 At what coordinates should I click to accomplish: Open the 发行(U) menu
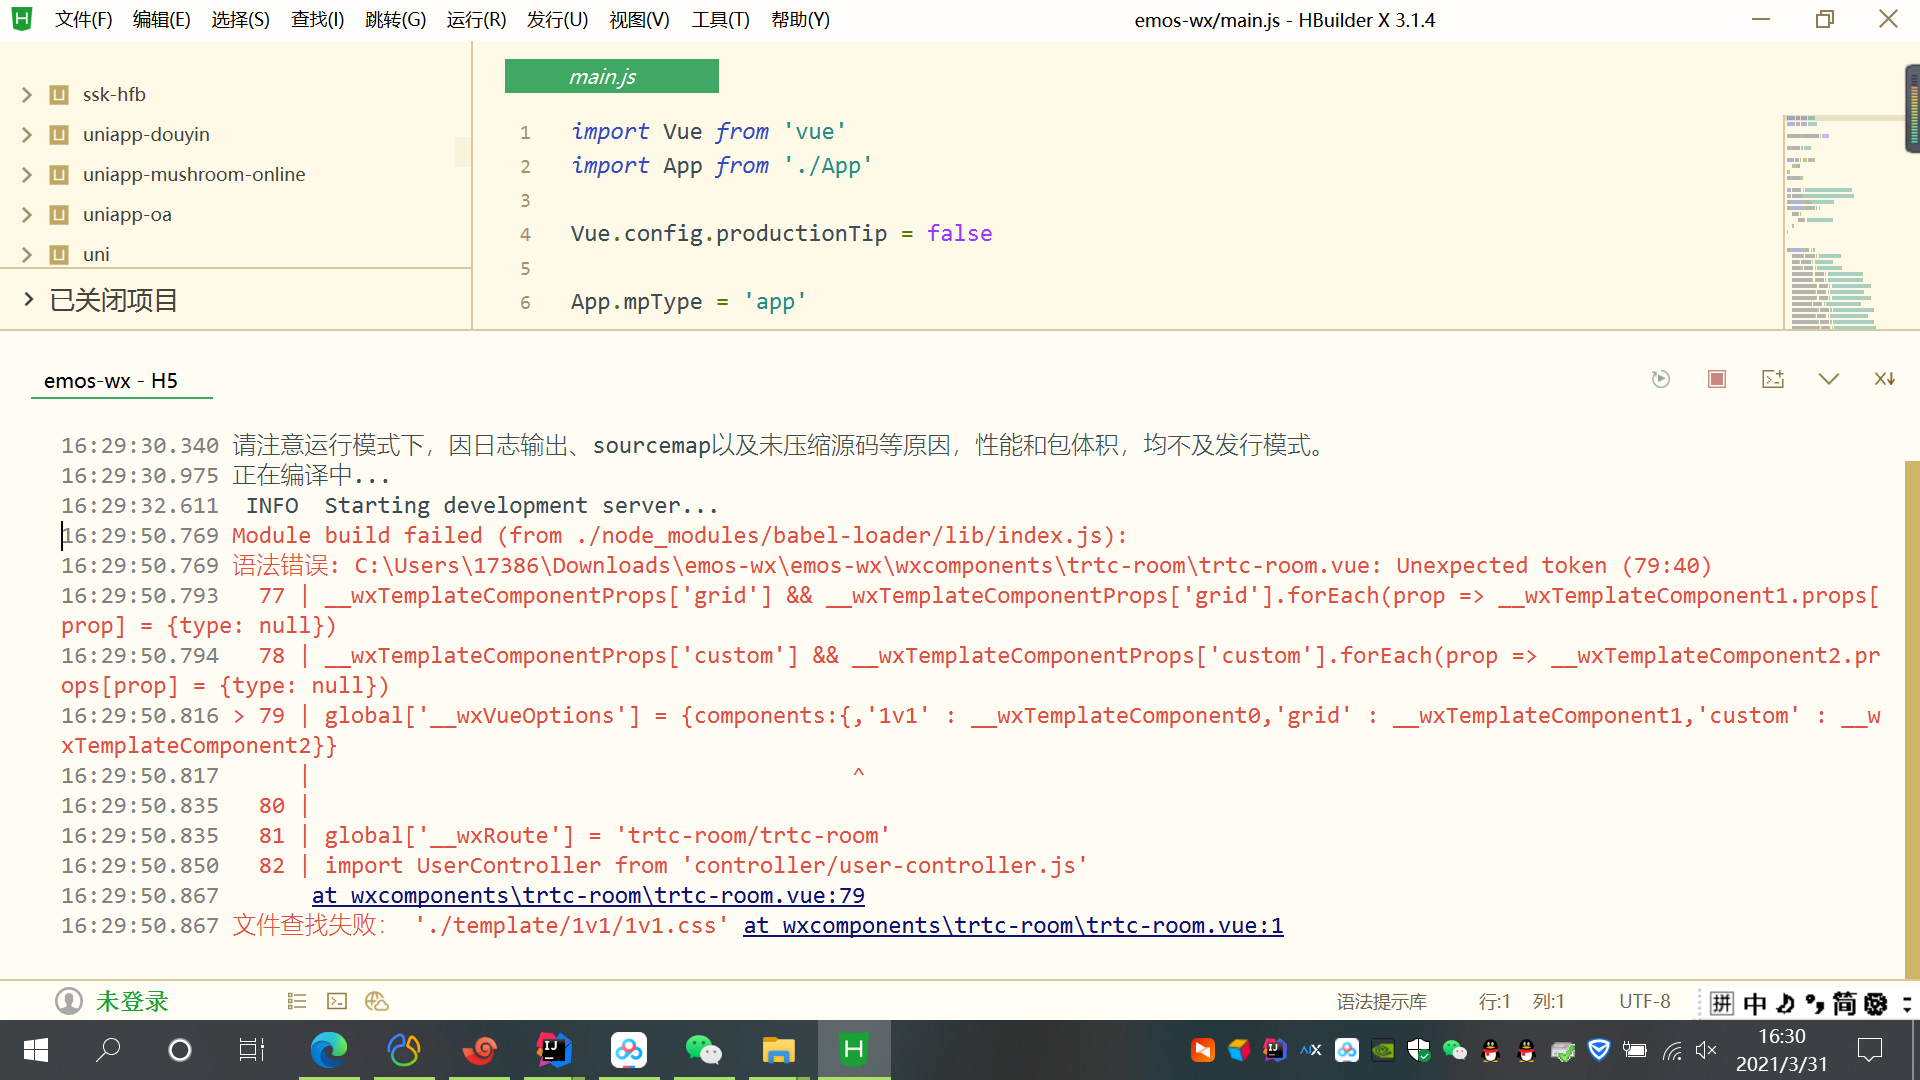(x=557, y=20)
